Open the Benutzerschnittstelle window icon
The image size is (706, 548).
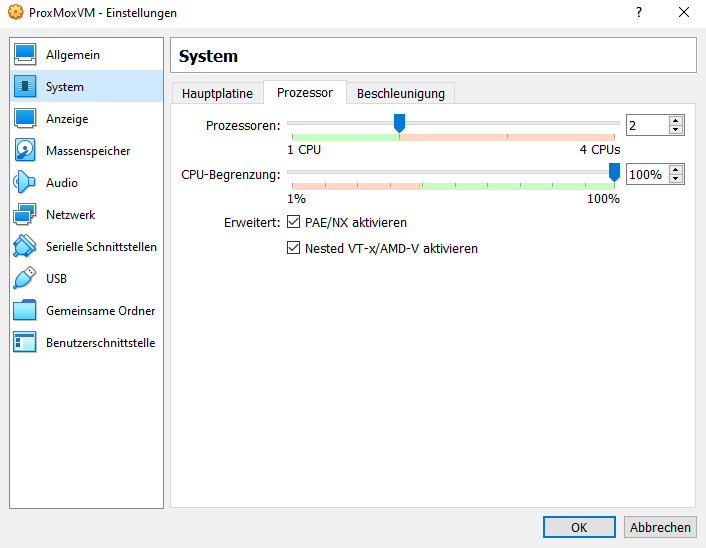25,342
